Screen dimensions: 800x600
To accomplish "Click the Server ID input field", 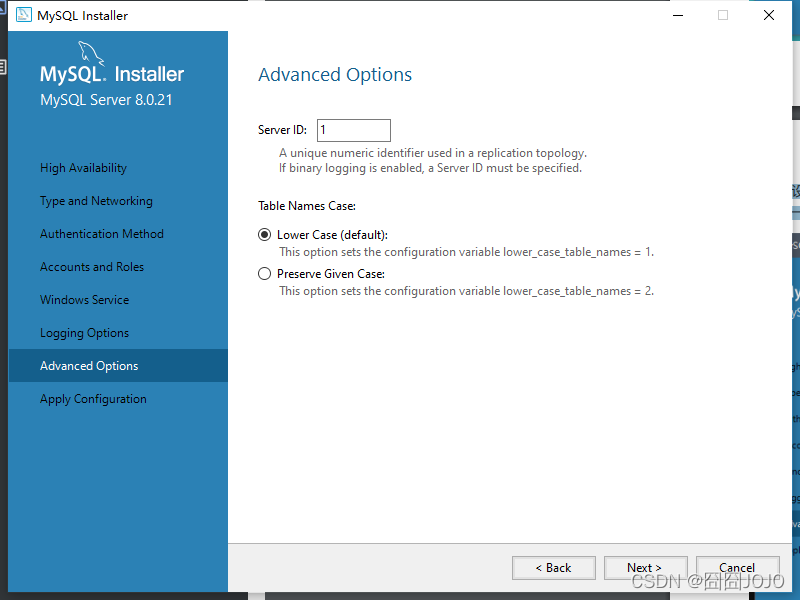I will 354,130.
